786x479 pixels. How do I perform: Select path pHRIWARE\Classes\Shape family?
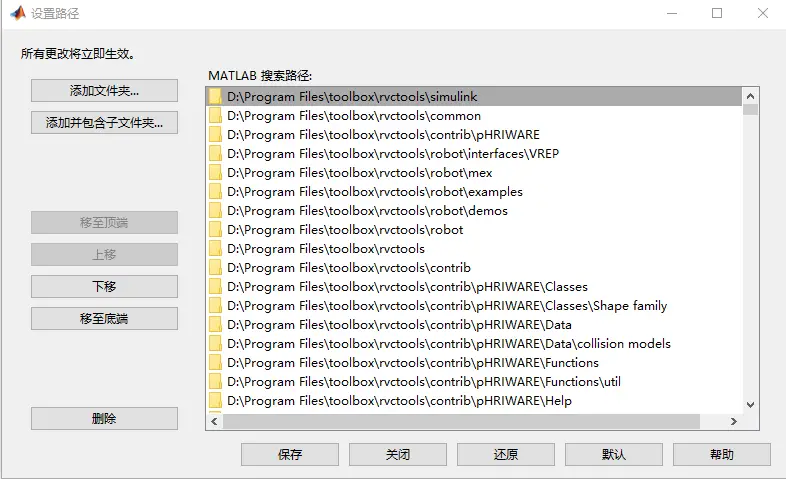(x=474, y=306)
